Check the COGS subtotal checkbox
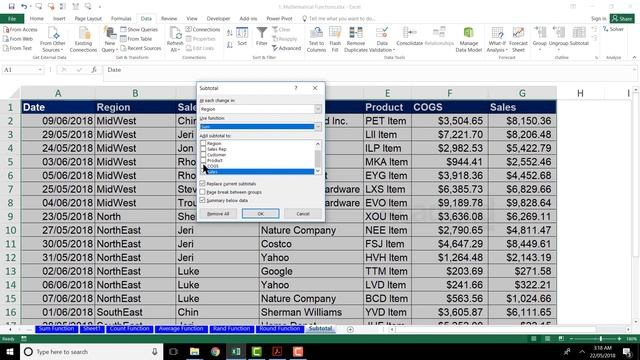The width and height of the screenshot is (640, 360). coord(203,166)
